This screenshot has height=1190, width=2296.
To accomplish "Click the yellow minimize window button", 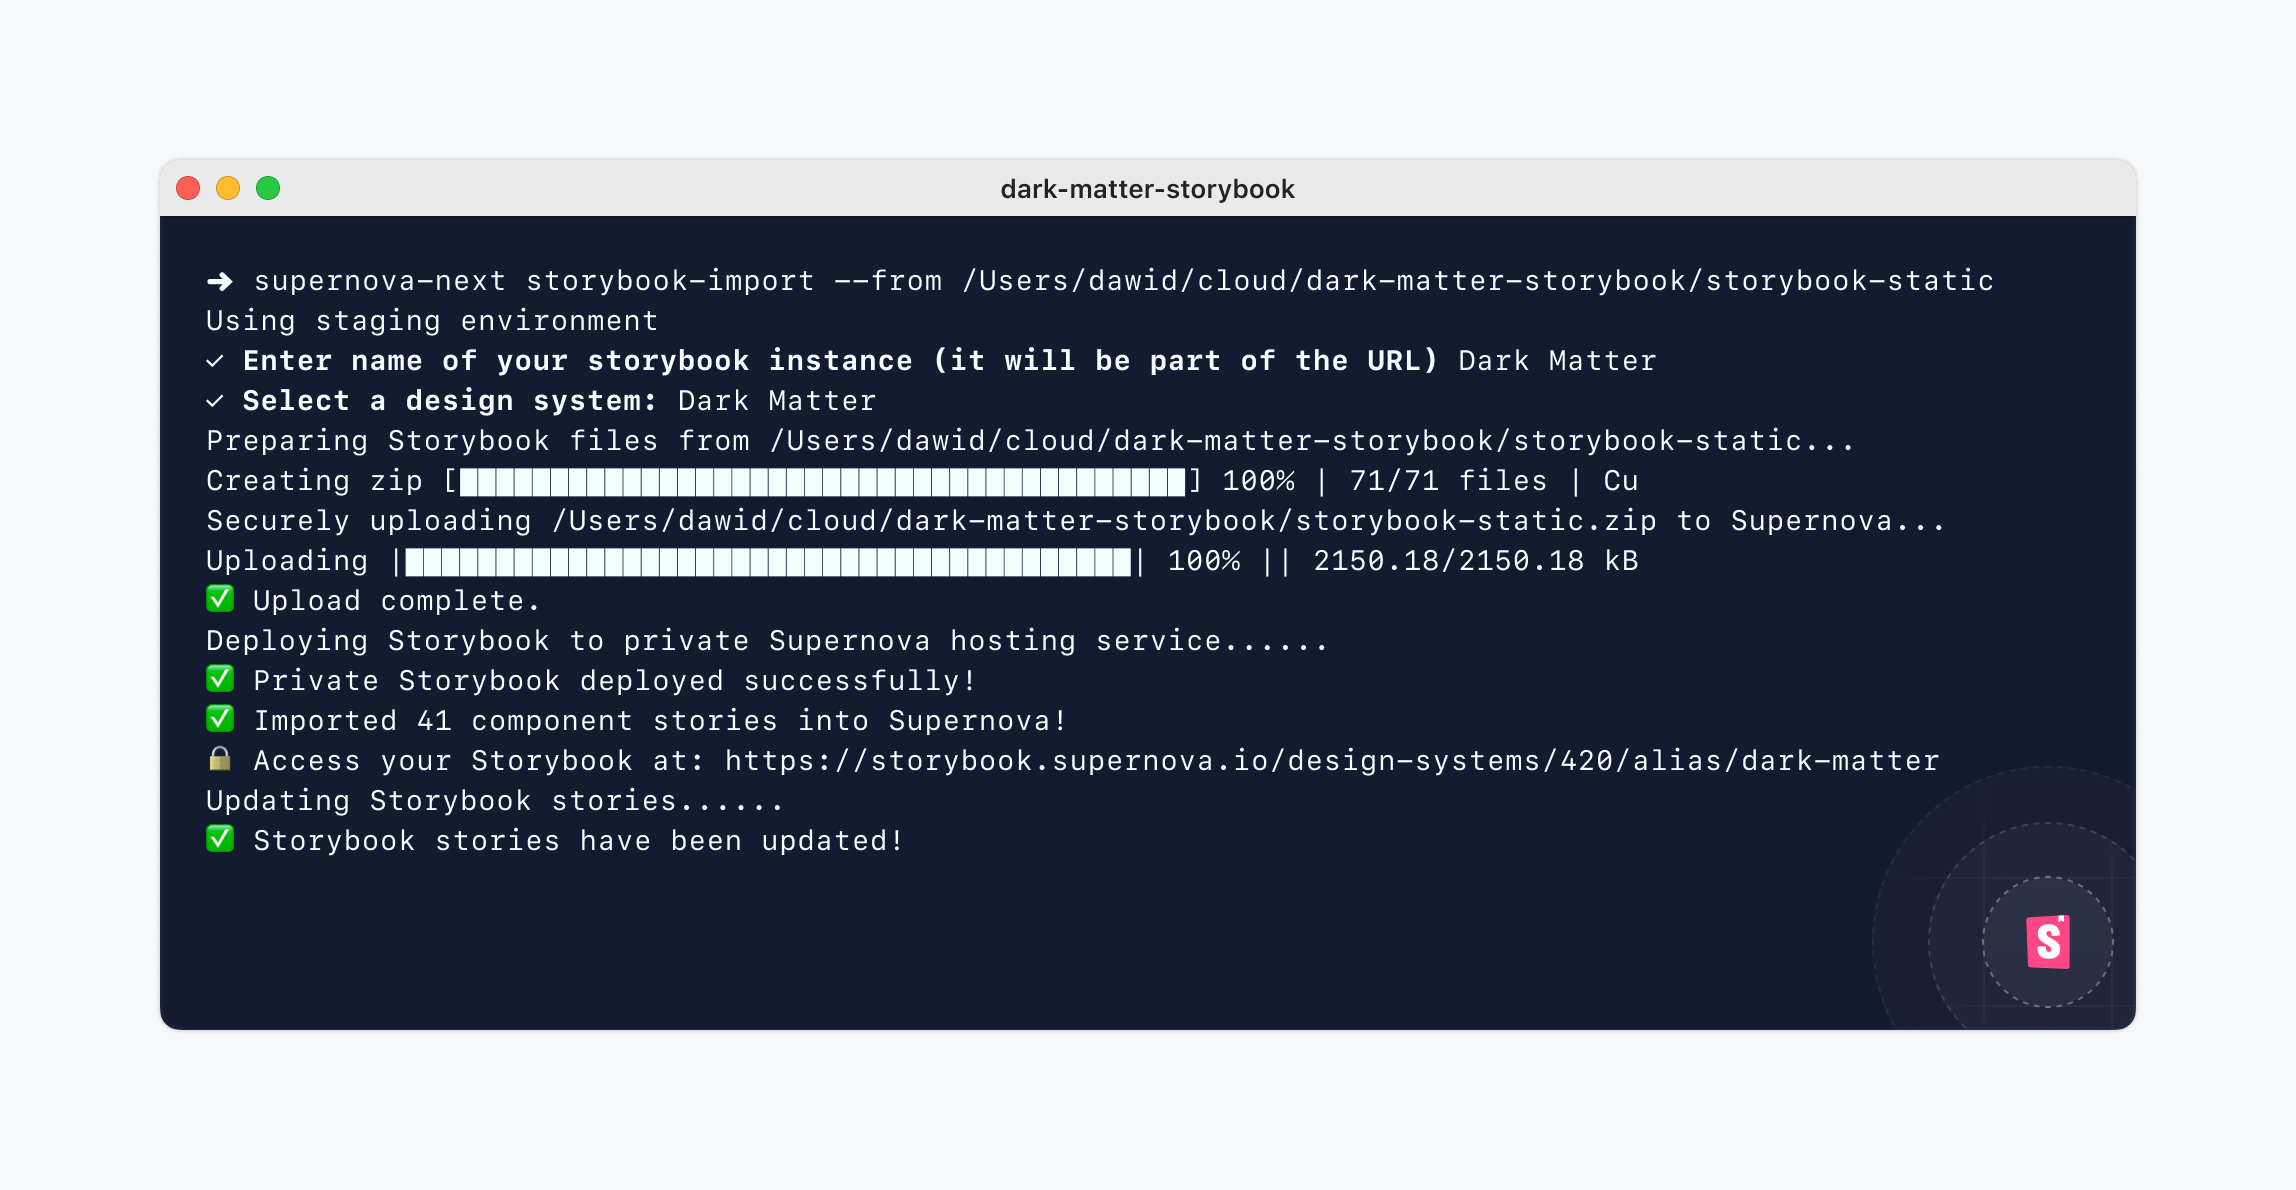I will 228,188.
